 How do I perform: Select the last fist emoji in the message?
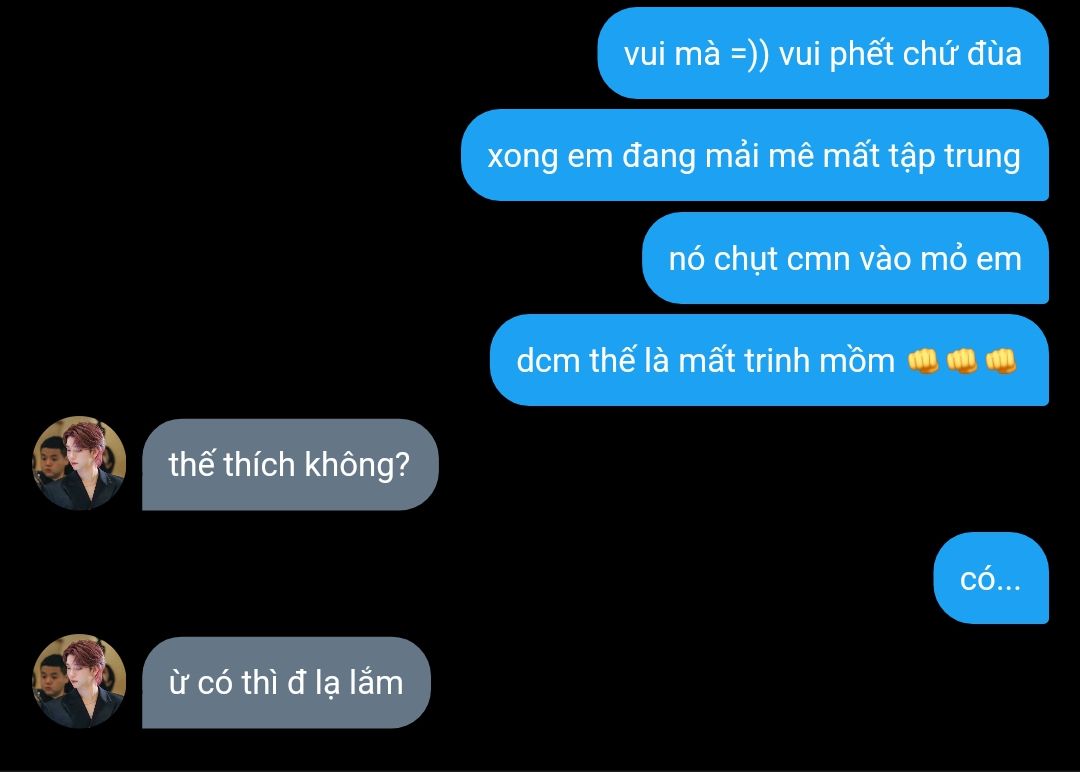coord(1001,361)
